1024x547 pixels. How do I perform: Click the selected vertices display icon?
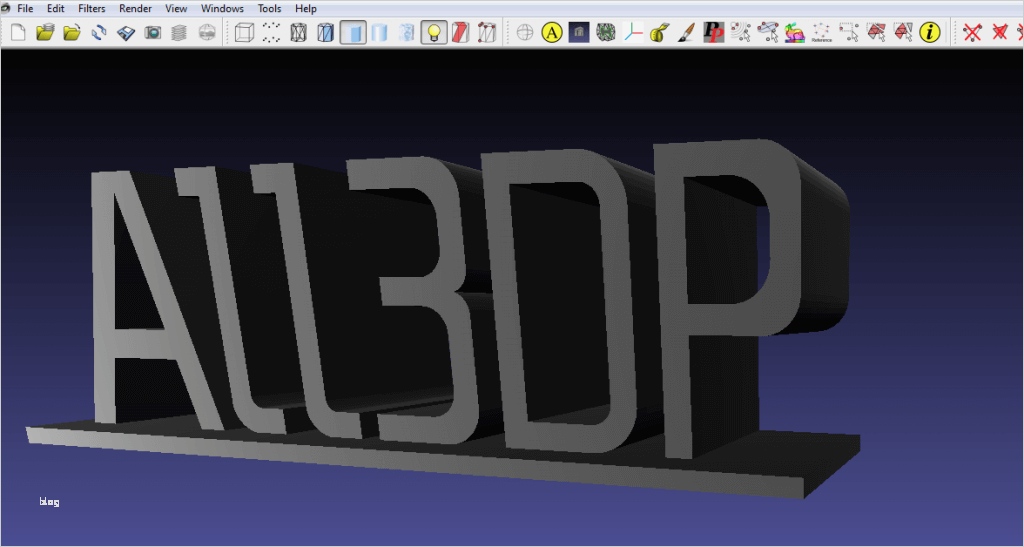(487, 32)
